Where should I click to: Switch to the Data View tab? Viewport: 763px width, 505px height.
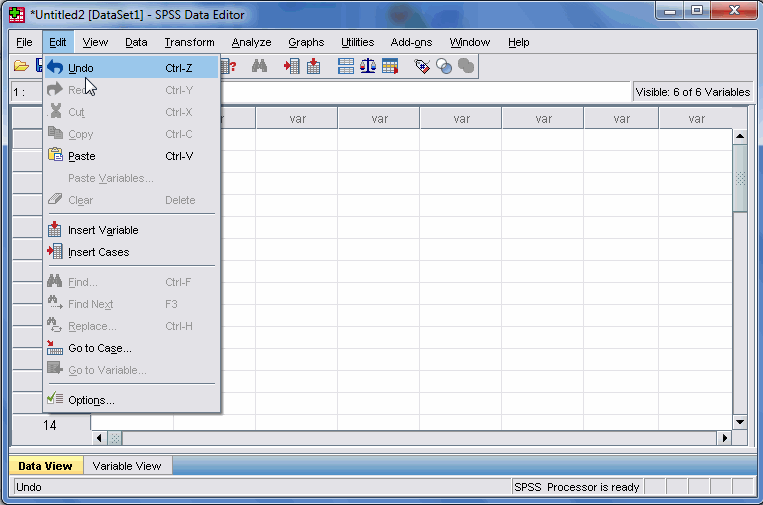[46, 466]
